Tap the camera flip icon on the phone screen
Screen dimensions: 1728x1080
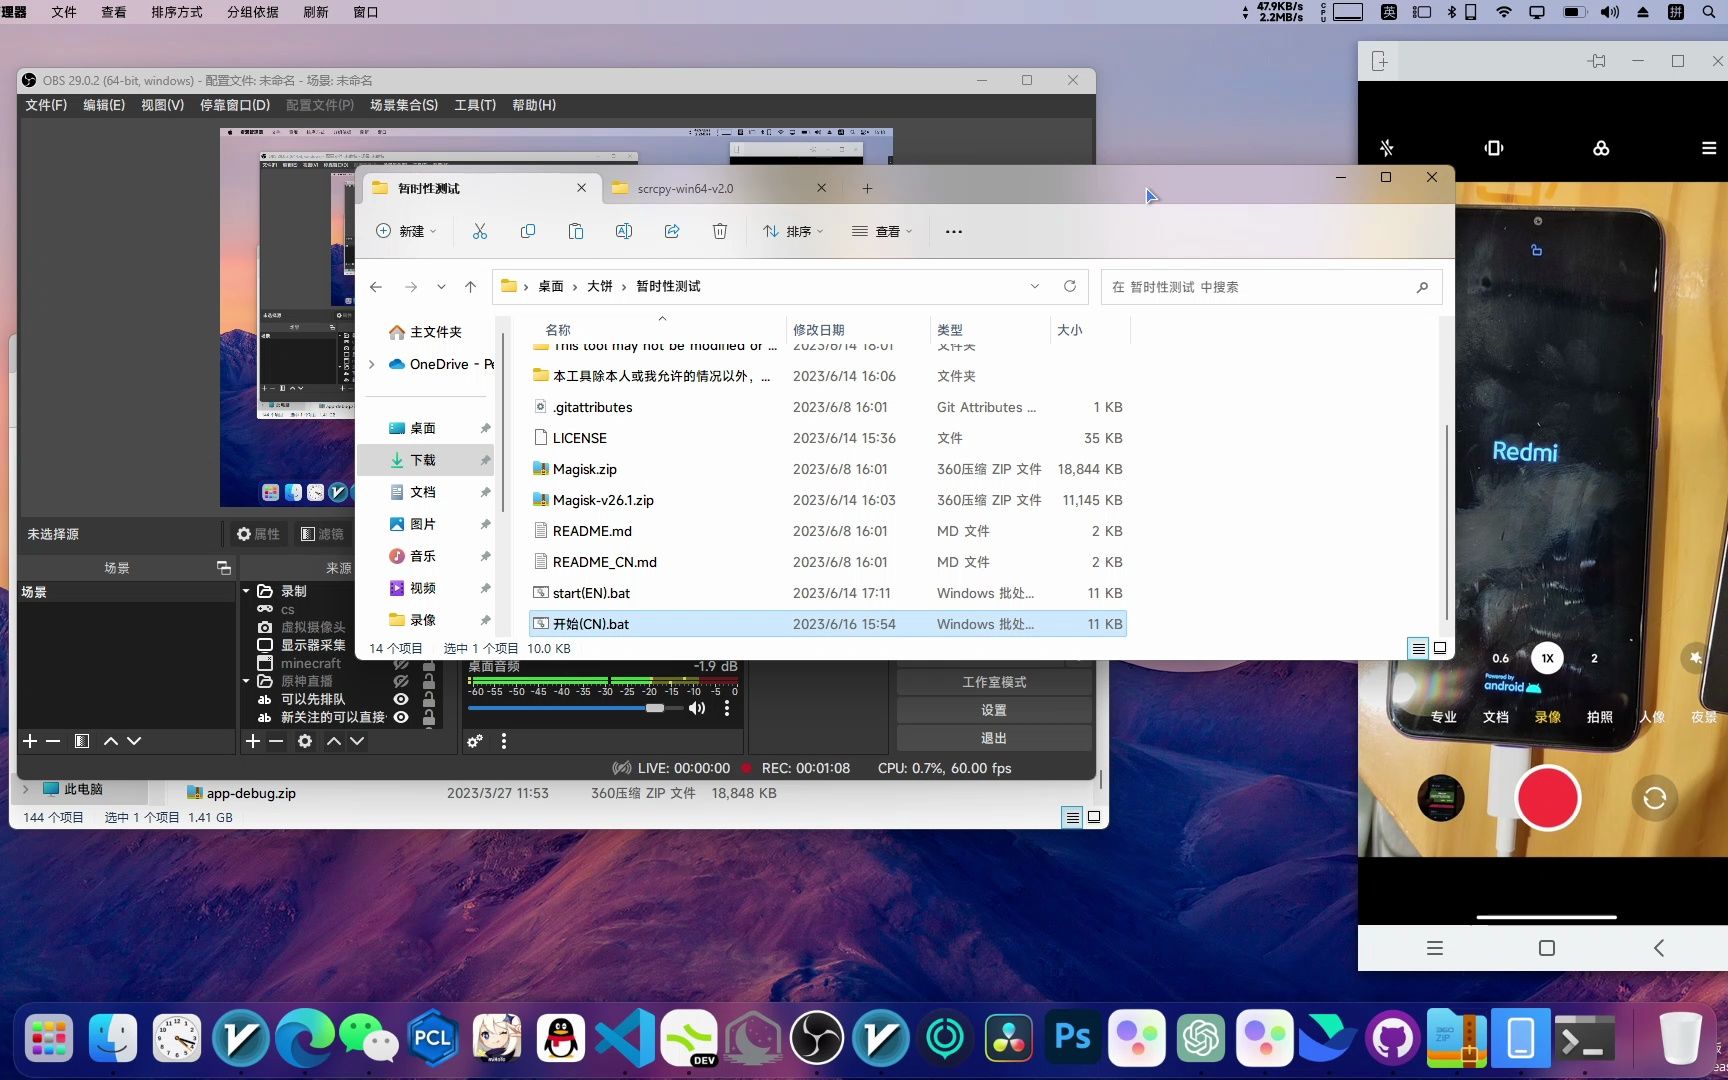pos(1654,798)
